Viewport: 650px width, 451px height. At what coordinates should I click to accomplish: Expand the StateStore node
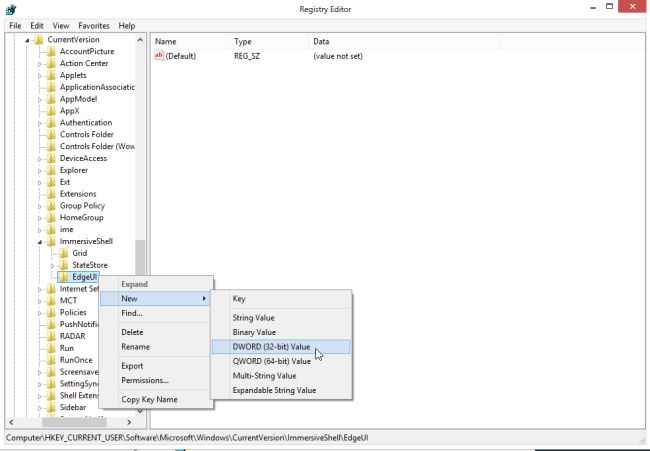click(52, 266)
